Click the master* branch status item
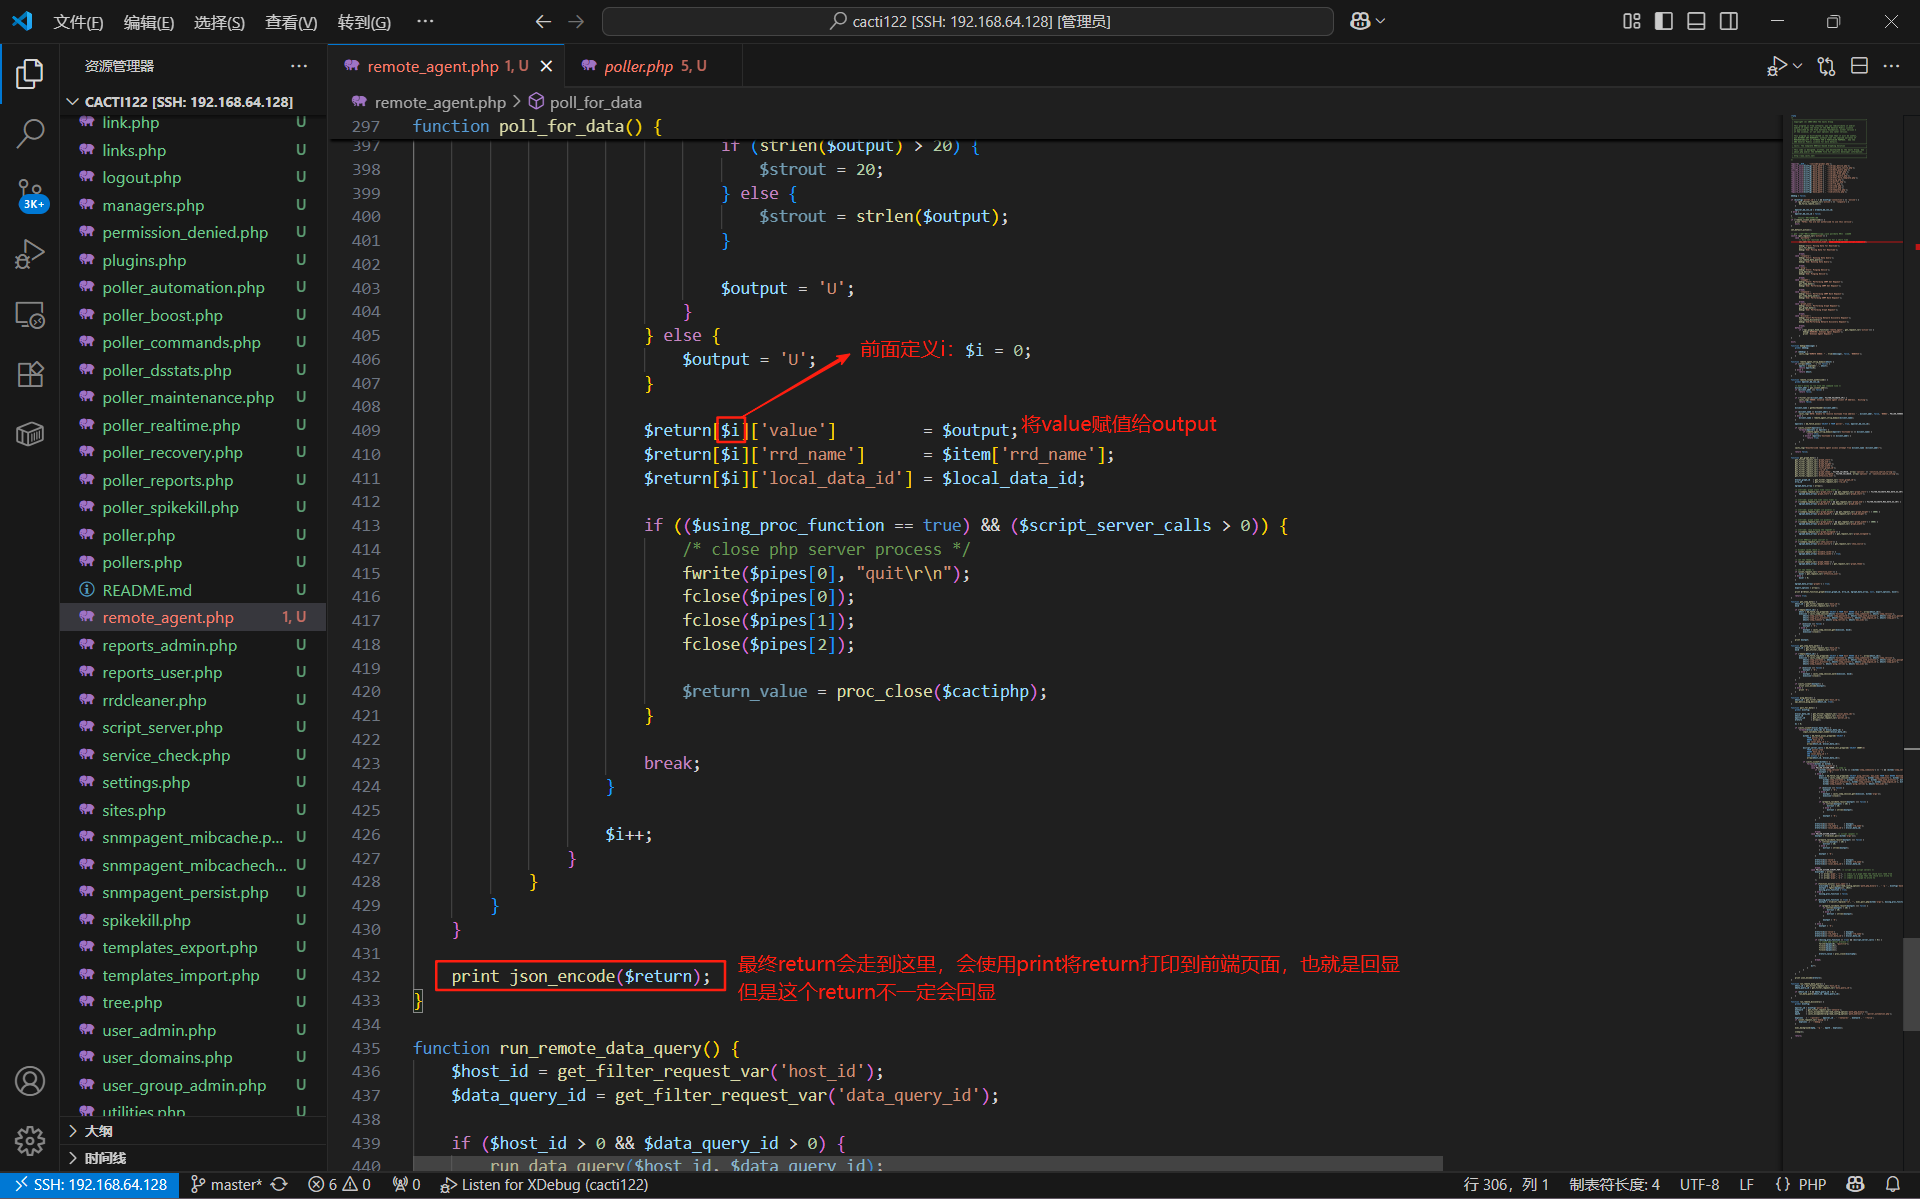The height and width of the screenshot is (1199, 1920). [226, 1185]
